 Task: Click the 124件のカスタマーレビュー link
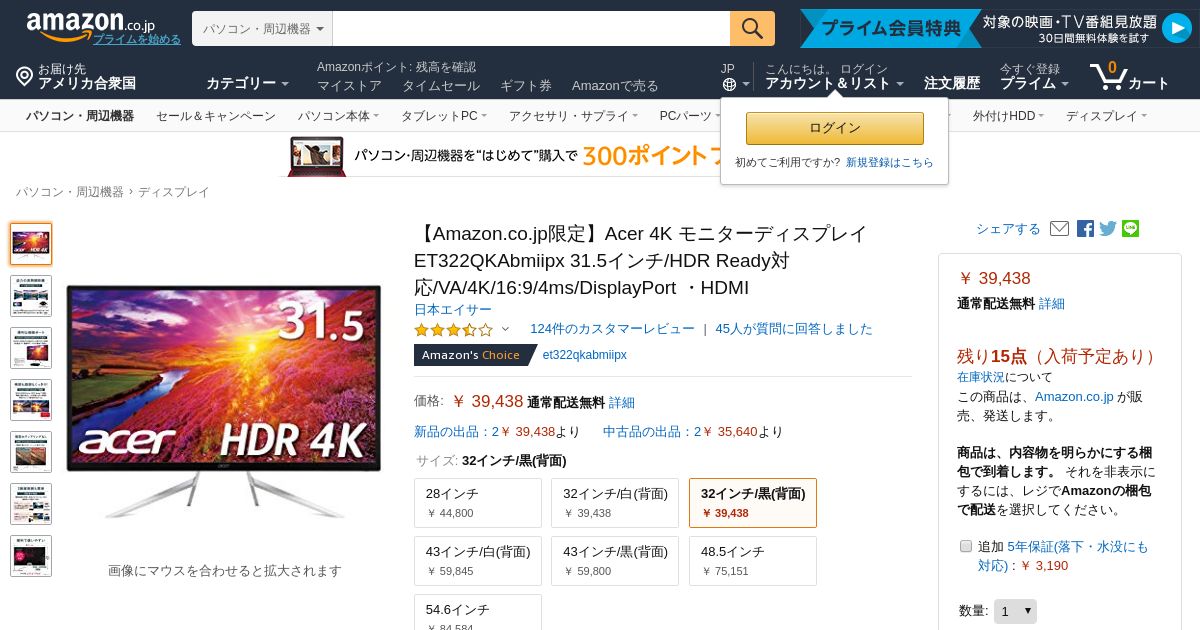coord(612,329)
